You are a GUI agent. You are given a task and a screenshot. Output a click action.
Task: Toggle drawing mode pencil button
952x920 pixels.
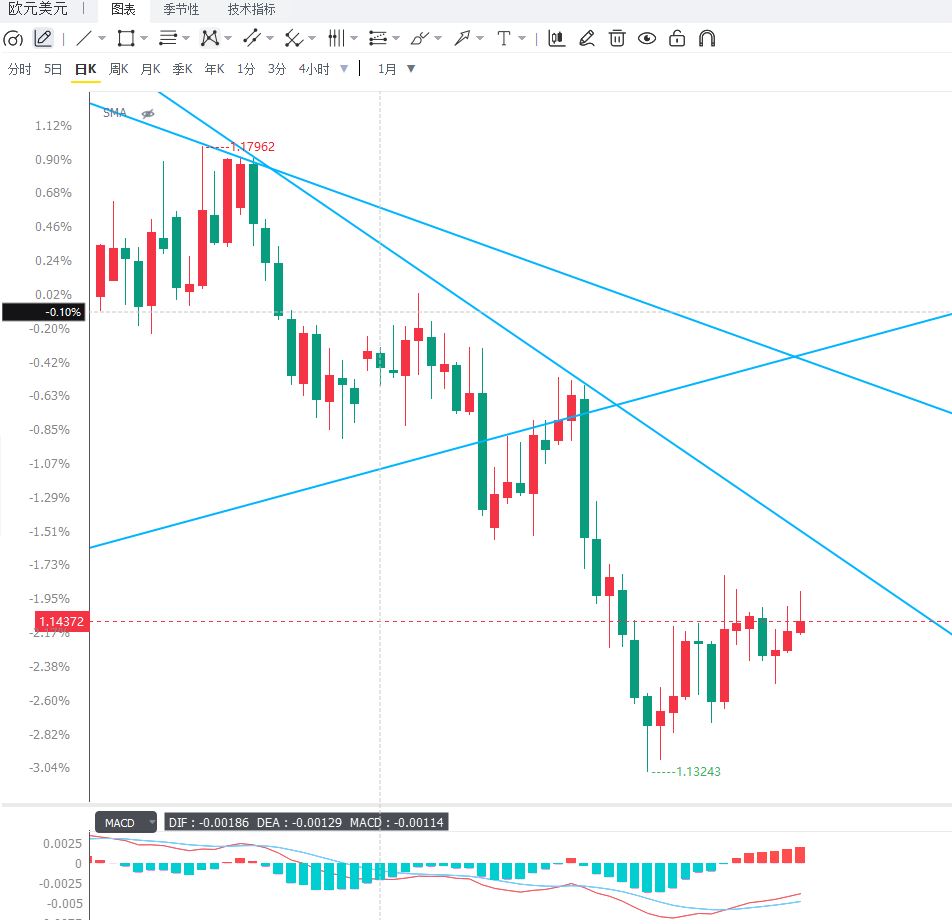pos(42,39)
